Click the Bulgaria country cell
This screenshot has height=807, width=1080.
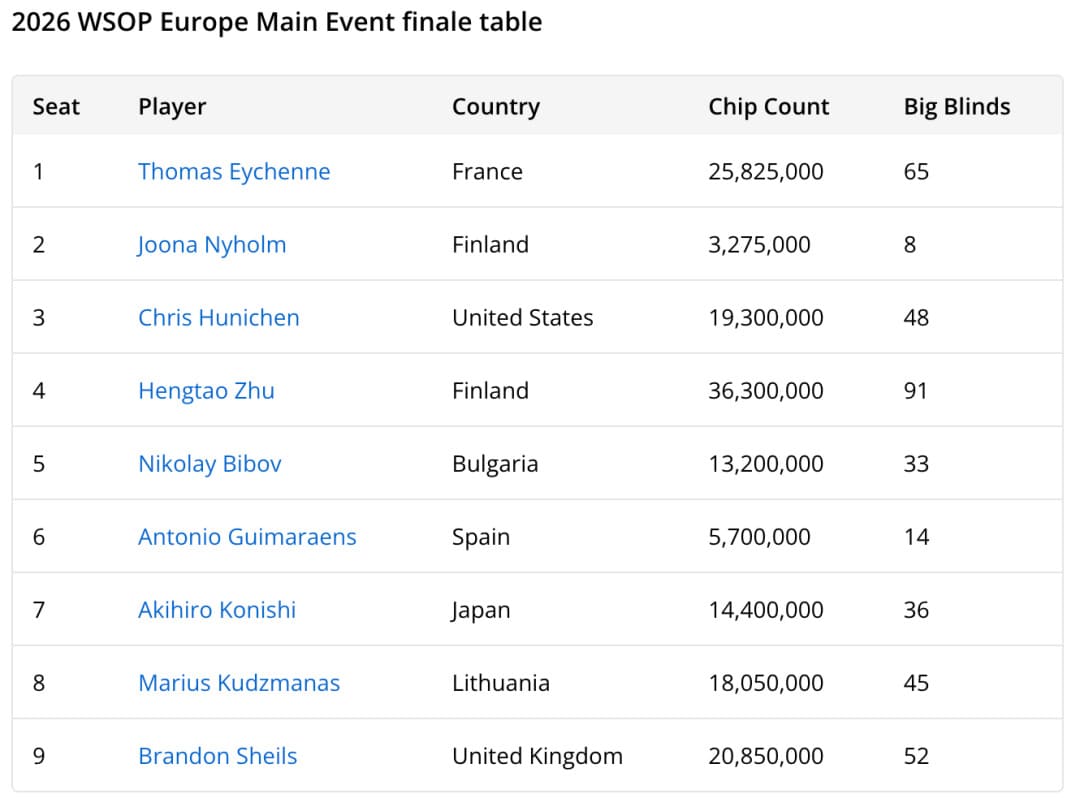(495, 464)
